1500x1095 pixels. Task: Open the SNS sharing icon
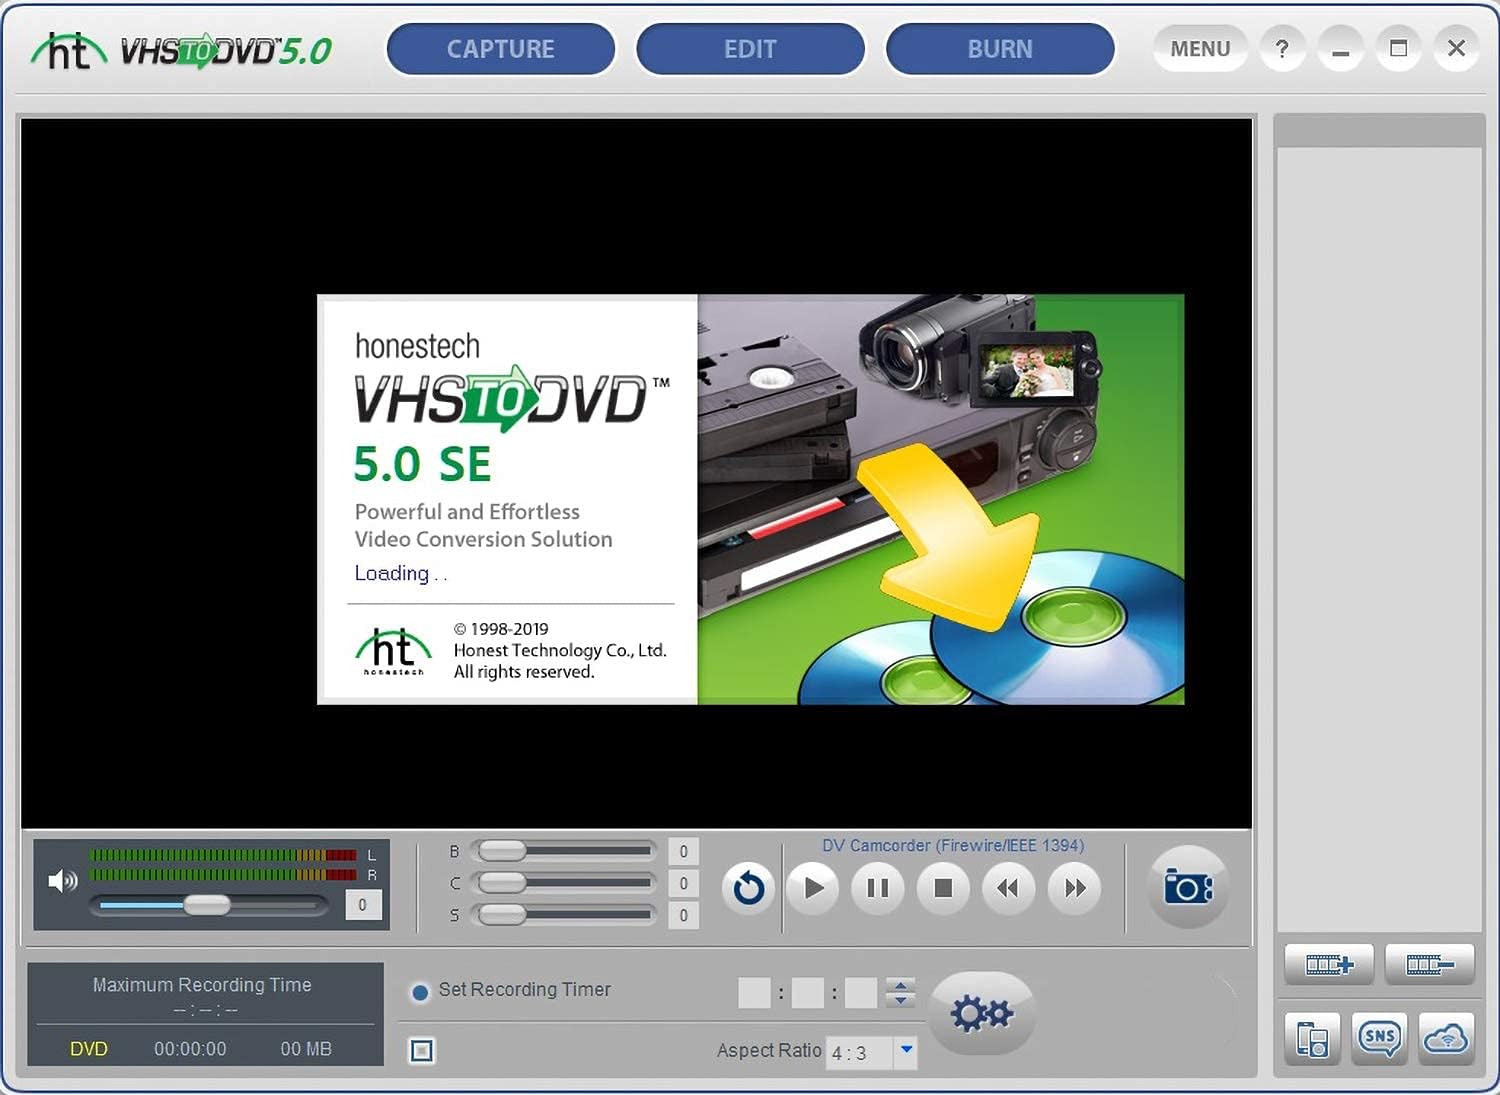click(1379, 1039)
